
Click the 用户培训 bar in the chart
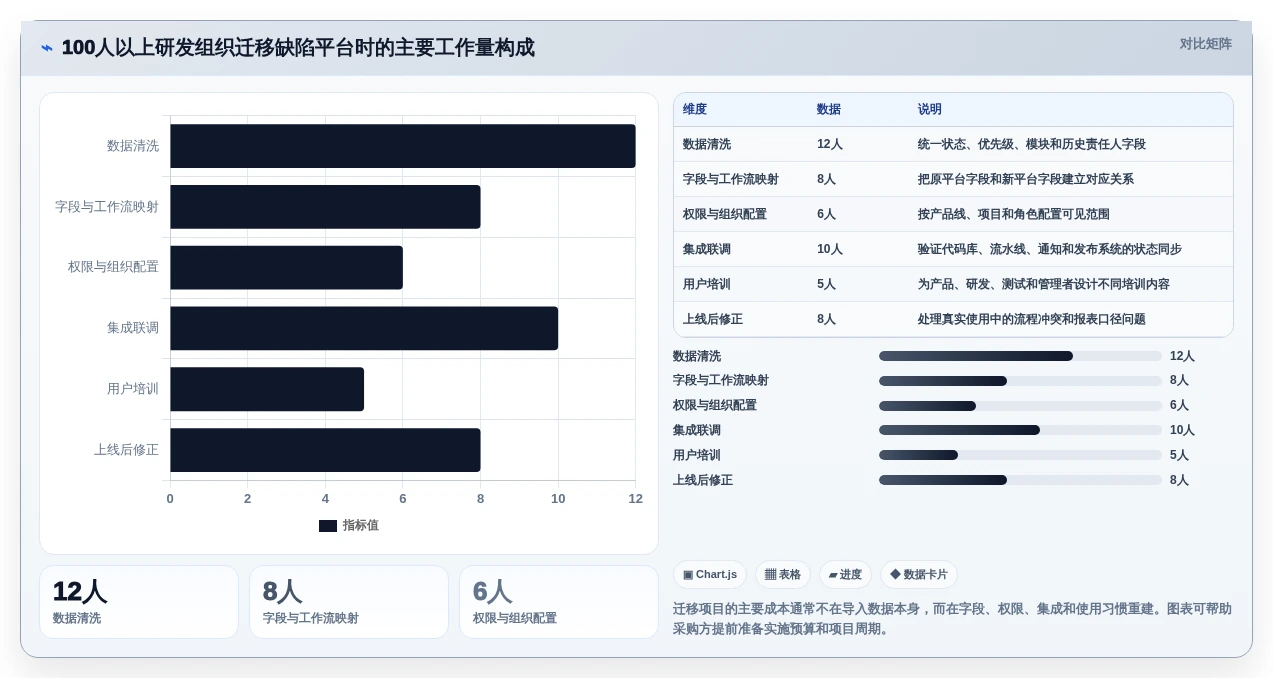click(267, 389)
